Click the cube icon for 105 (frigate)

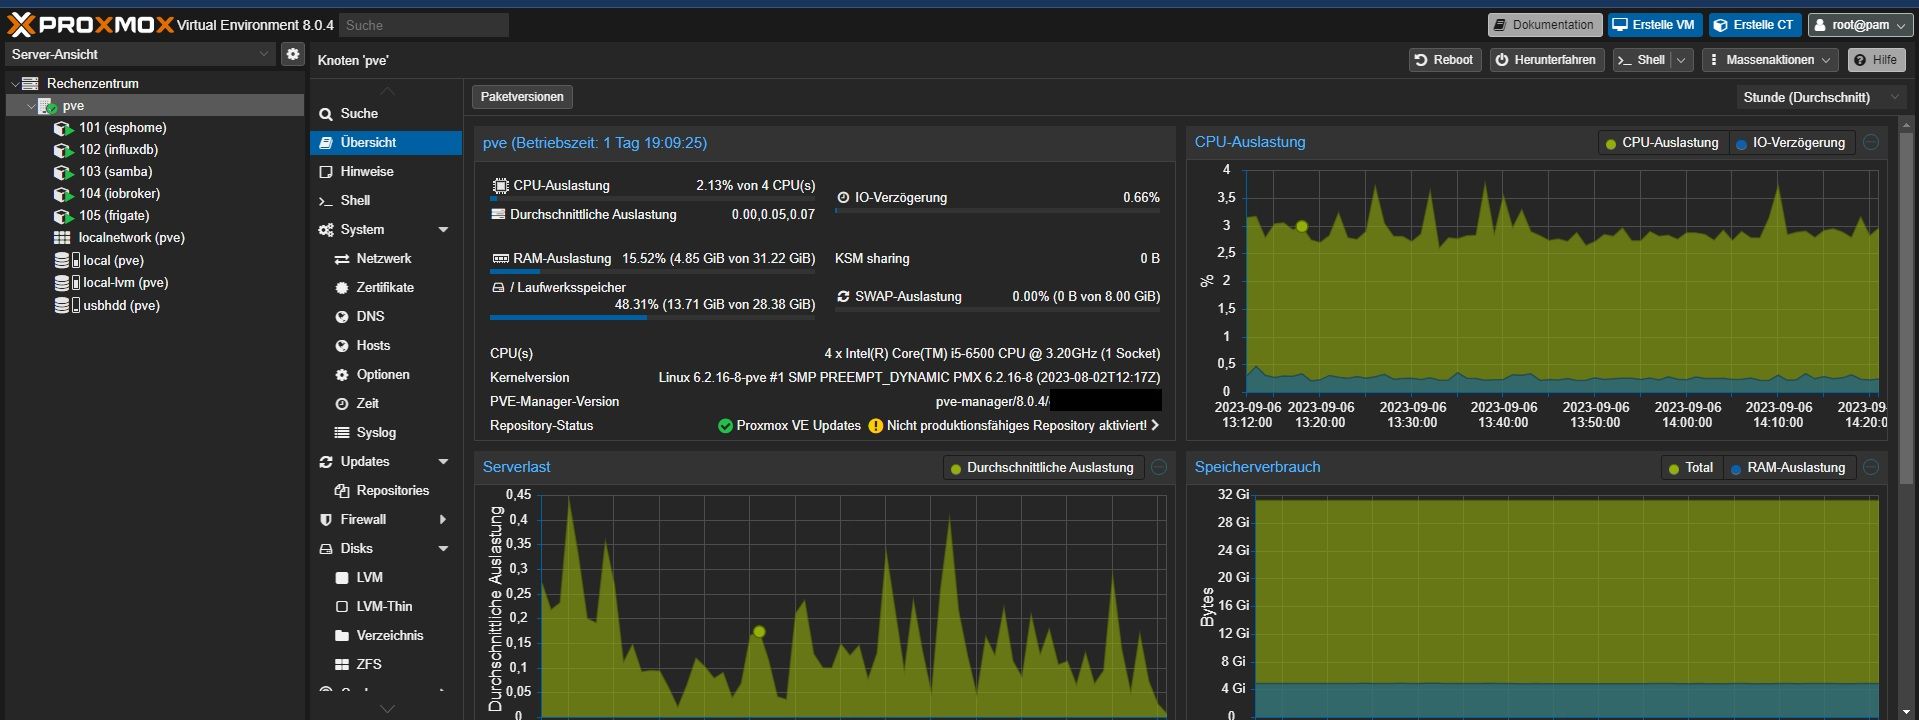click(x=63, y=216)
